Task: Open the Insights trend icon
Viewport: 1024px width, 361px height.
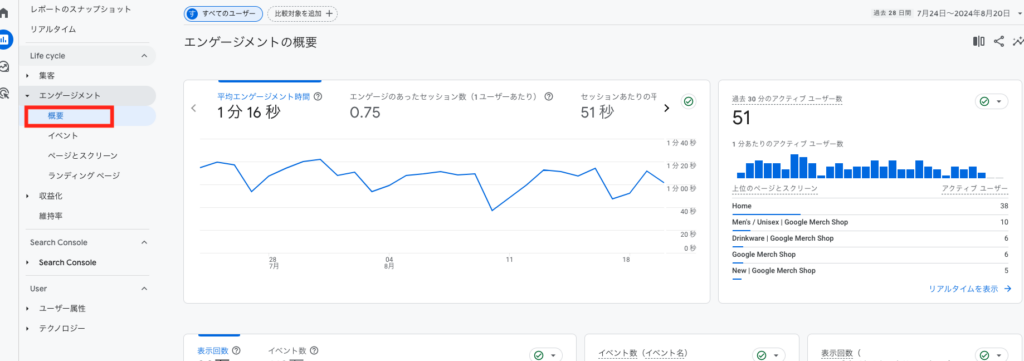Action: point(1018,41)
